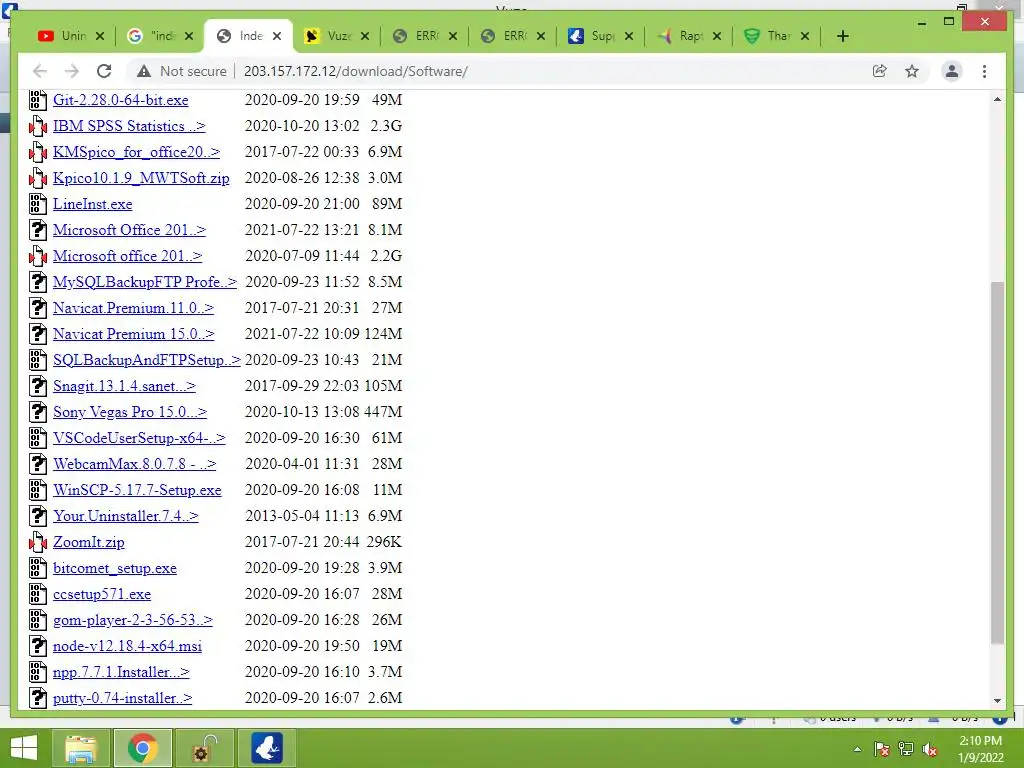1024x768 pixels.
Task: Click archive icon beside KMSpico_for_office20
Action: (38, 152)
